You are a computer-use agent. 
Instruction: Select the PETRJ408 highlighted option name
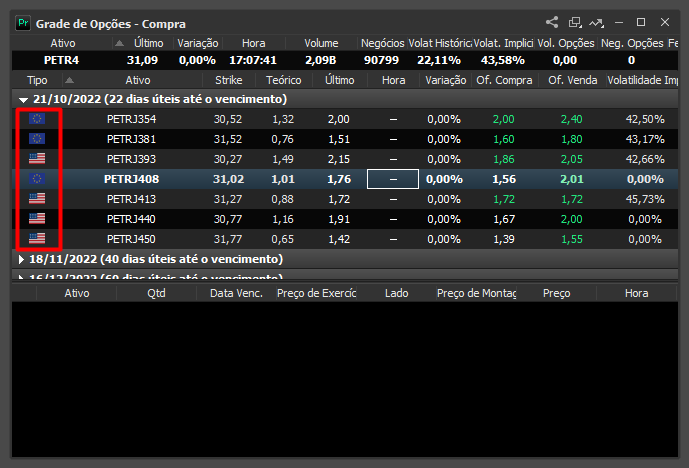tap(131, 179)
